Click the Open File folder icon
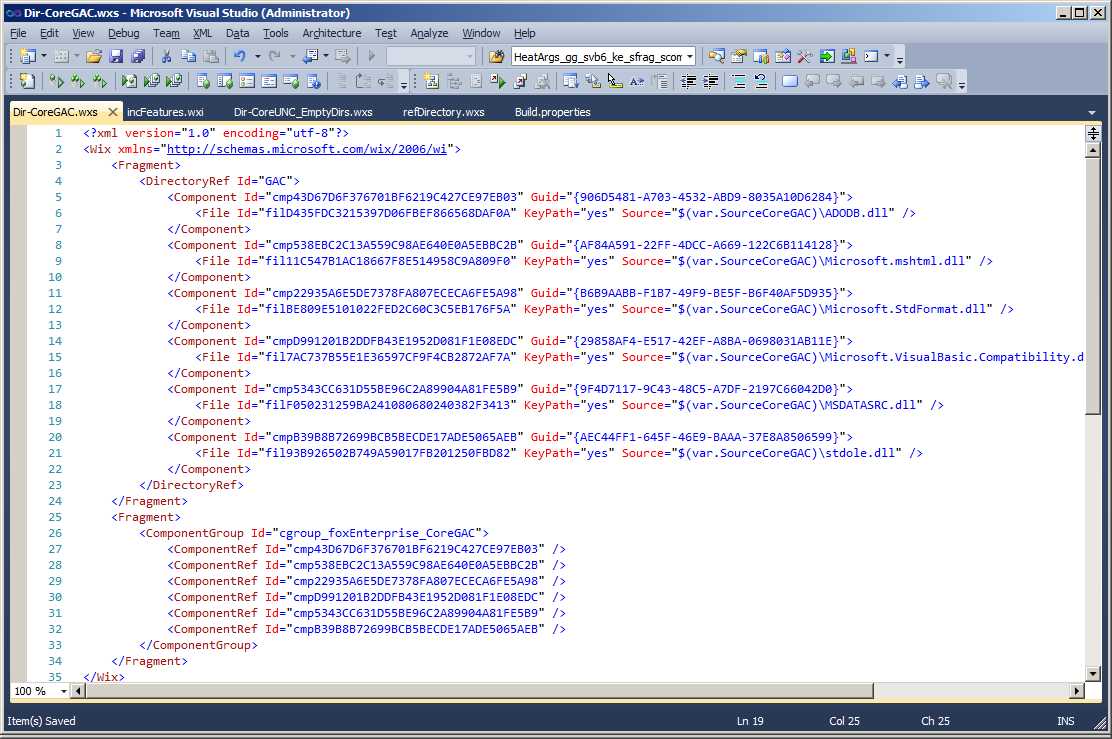 pos(94,56)
